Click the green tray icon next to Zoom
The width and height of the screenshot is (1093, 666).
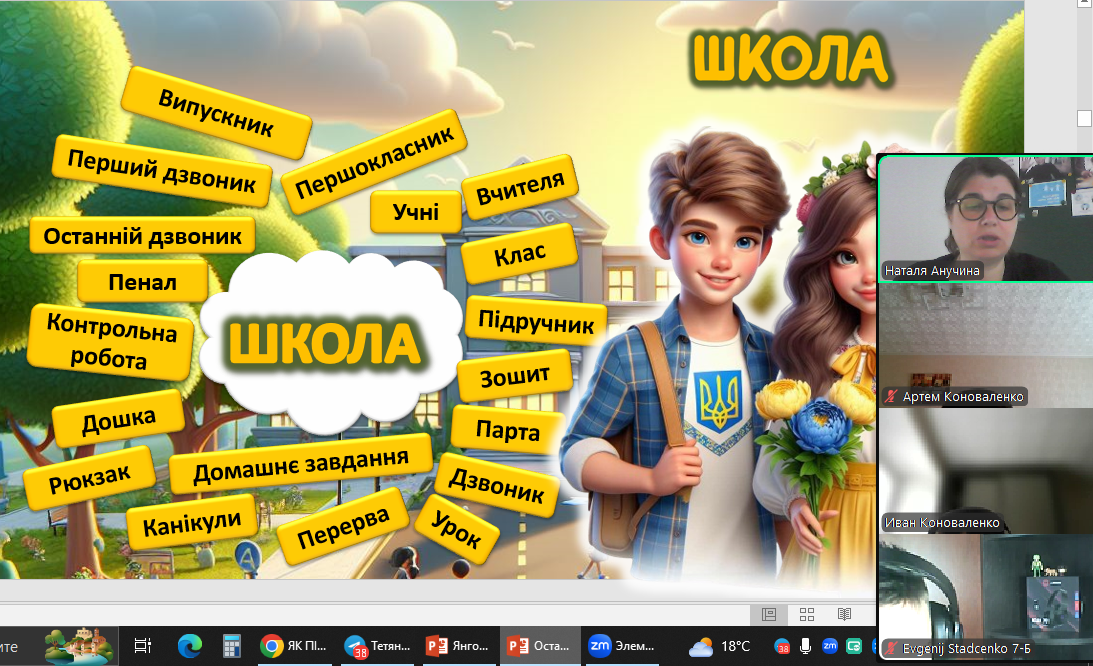854,646
